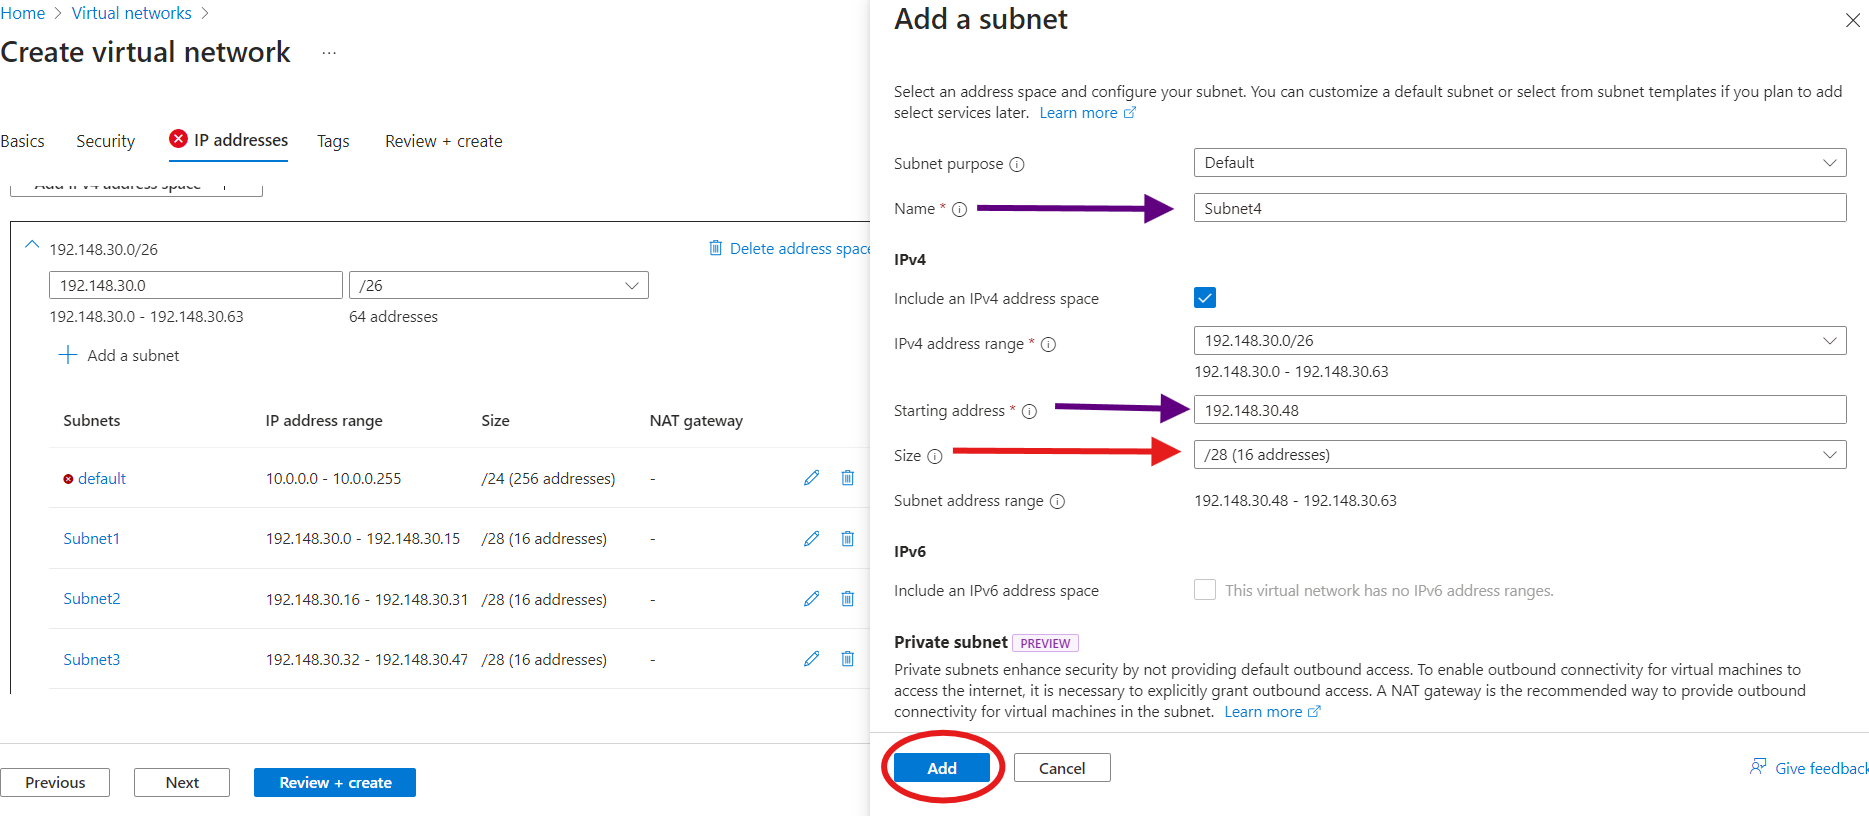The height and width of the screenshot is (816, 1869).
Task: Open the /26 prefix size dropdown
Action: pyautogui.click(x=498, y=286)
